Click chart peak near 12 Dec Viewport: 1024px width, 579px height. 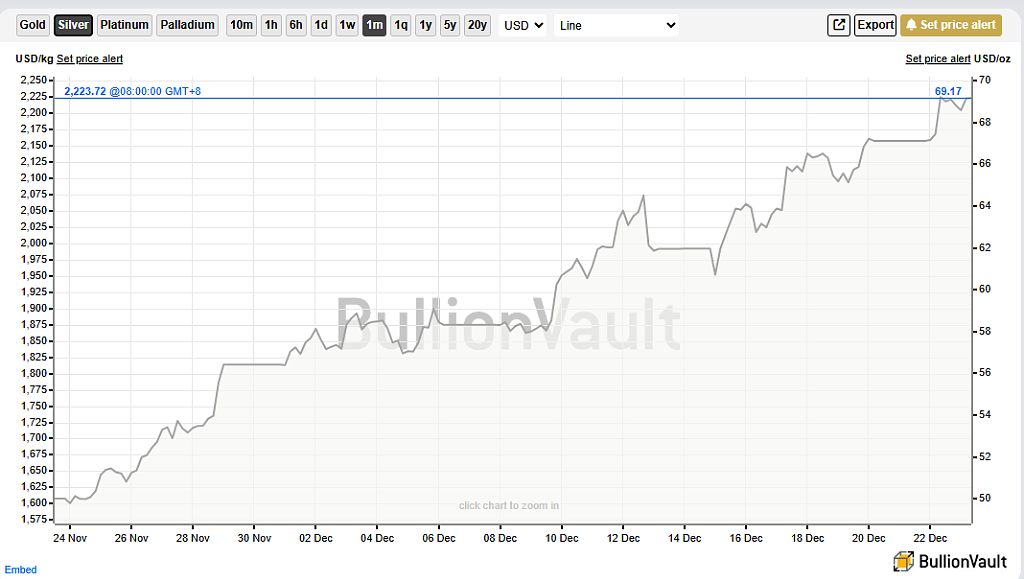[643, 195]
